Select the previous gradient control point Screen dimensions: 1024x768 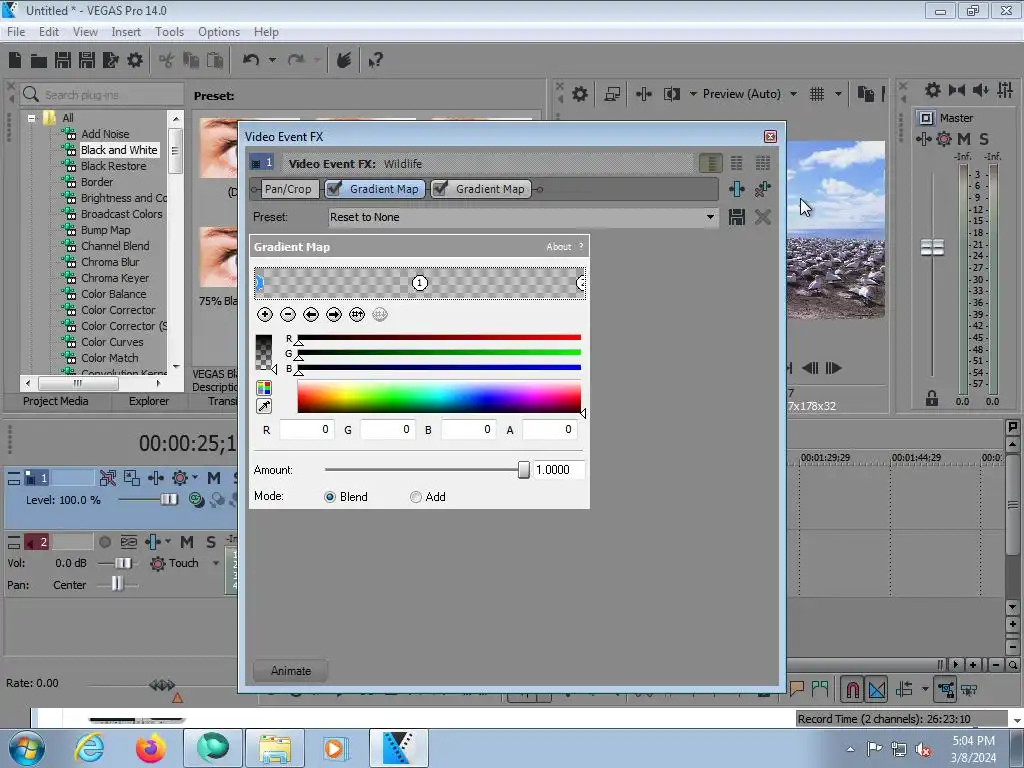point(311,315)
